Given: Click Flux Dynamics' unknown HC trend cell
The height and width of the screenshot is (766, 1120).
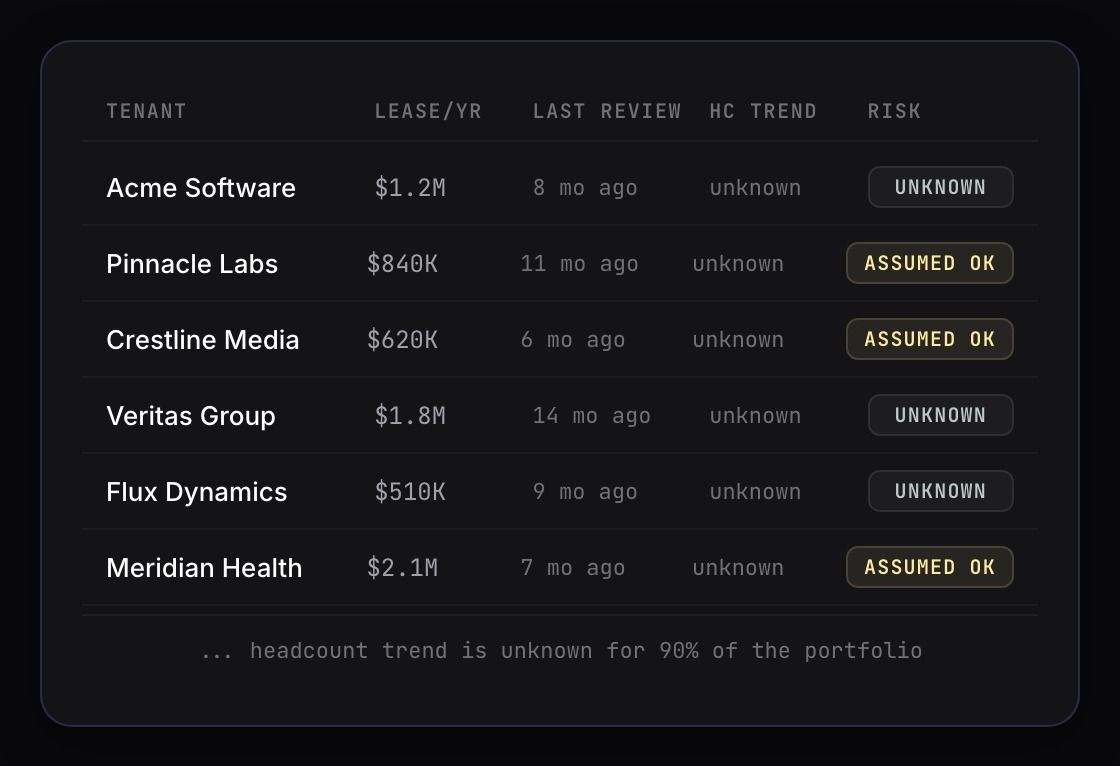Looking at the screenshot, I should pyautogui.click(x=755, y=493).
